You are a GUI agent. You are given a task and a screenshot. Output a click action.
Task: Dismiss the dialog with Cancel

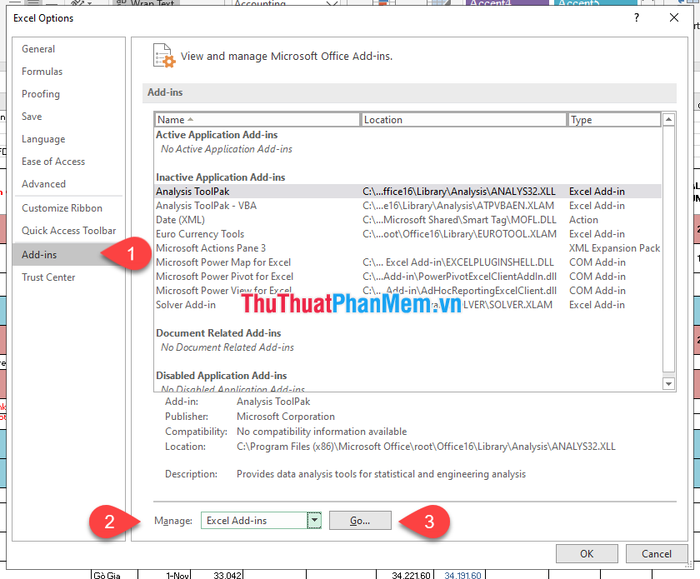[656, 554]
